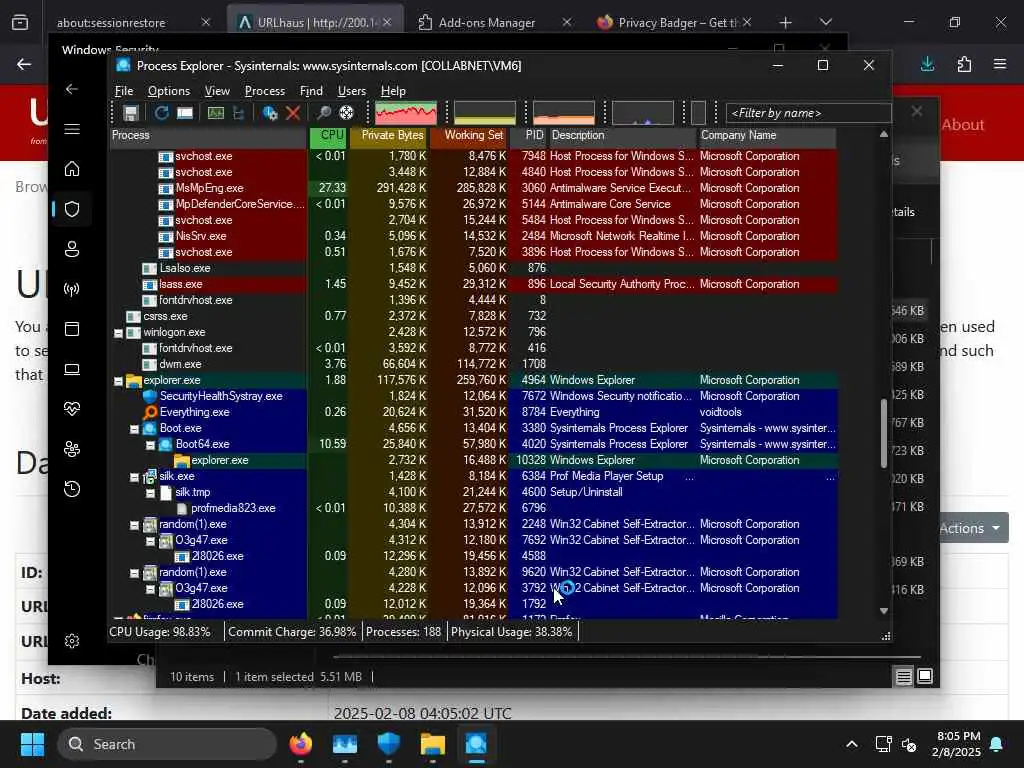Select the lsass.exe process row
1024x768 pixels.
pyautogui.click(x=473, y=284)
